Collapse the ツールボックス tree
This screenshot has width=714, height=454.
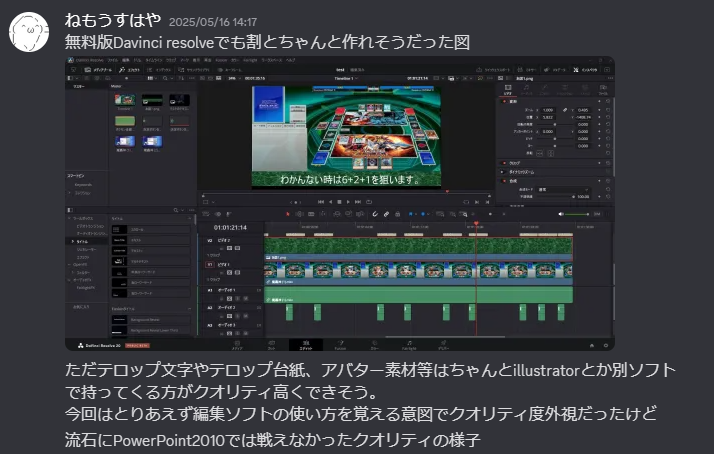70,218
